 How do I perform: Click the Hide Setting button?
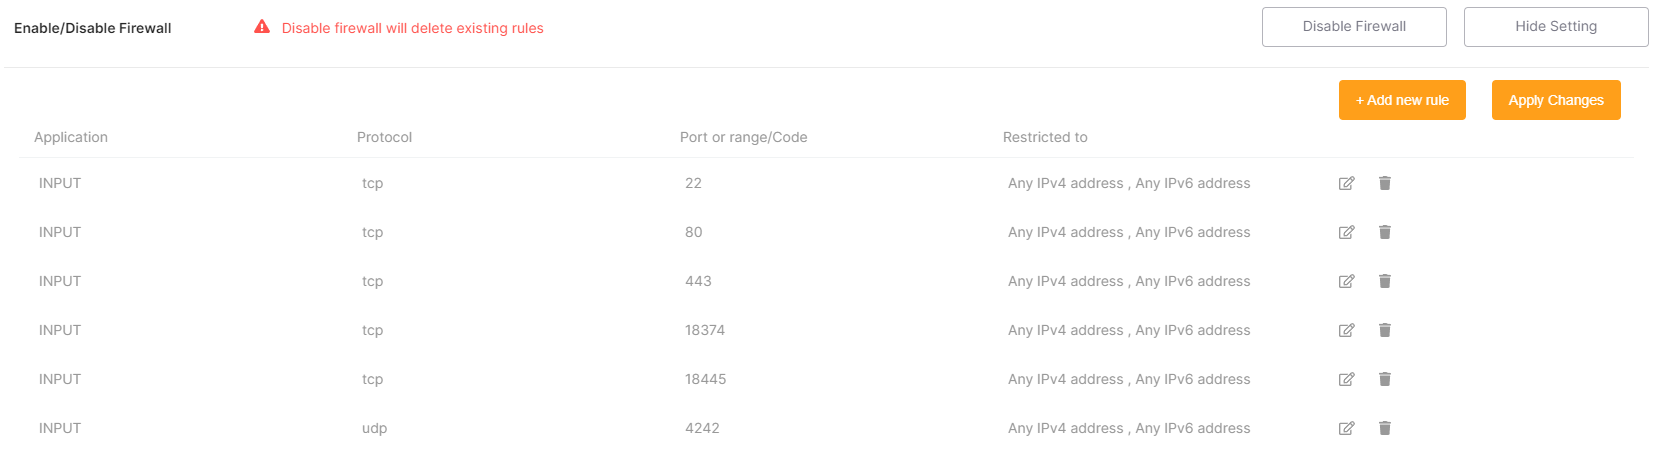[x=1555, y=27]
